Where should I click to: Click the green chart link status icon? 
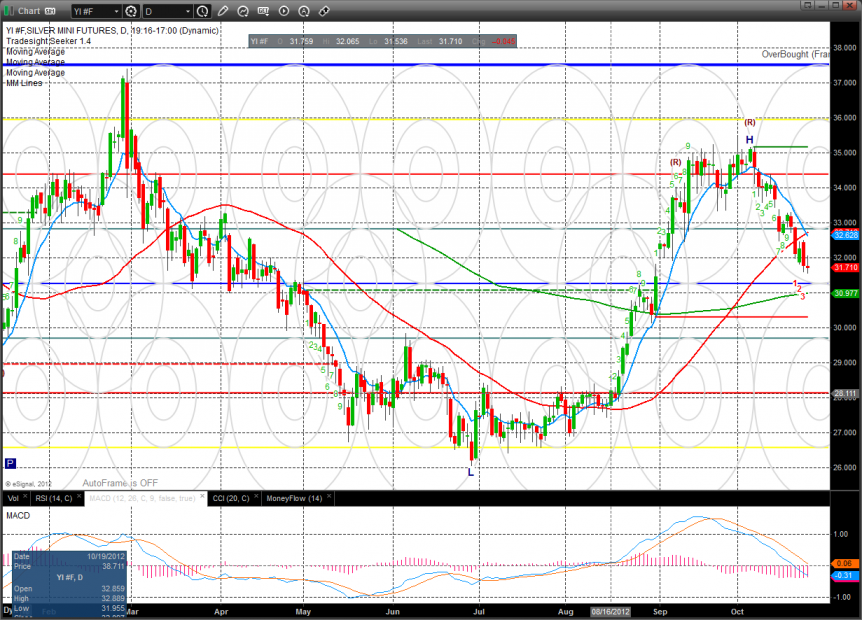pyautogui.click(x=8, y=11)
